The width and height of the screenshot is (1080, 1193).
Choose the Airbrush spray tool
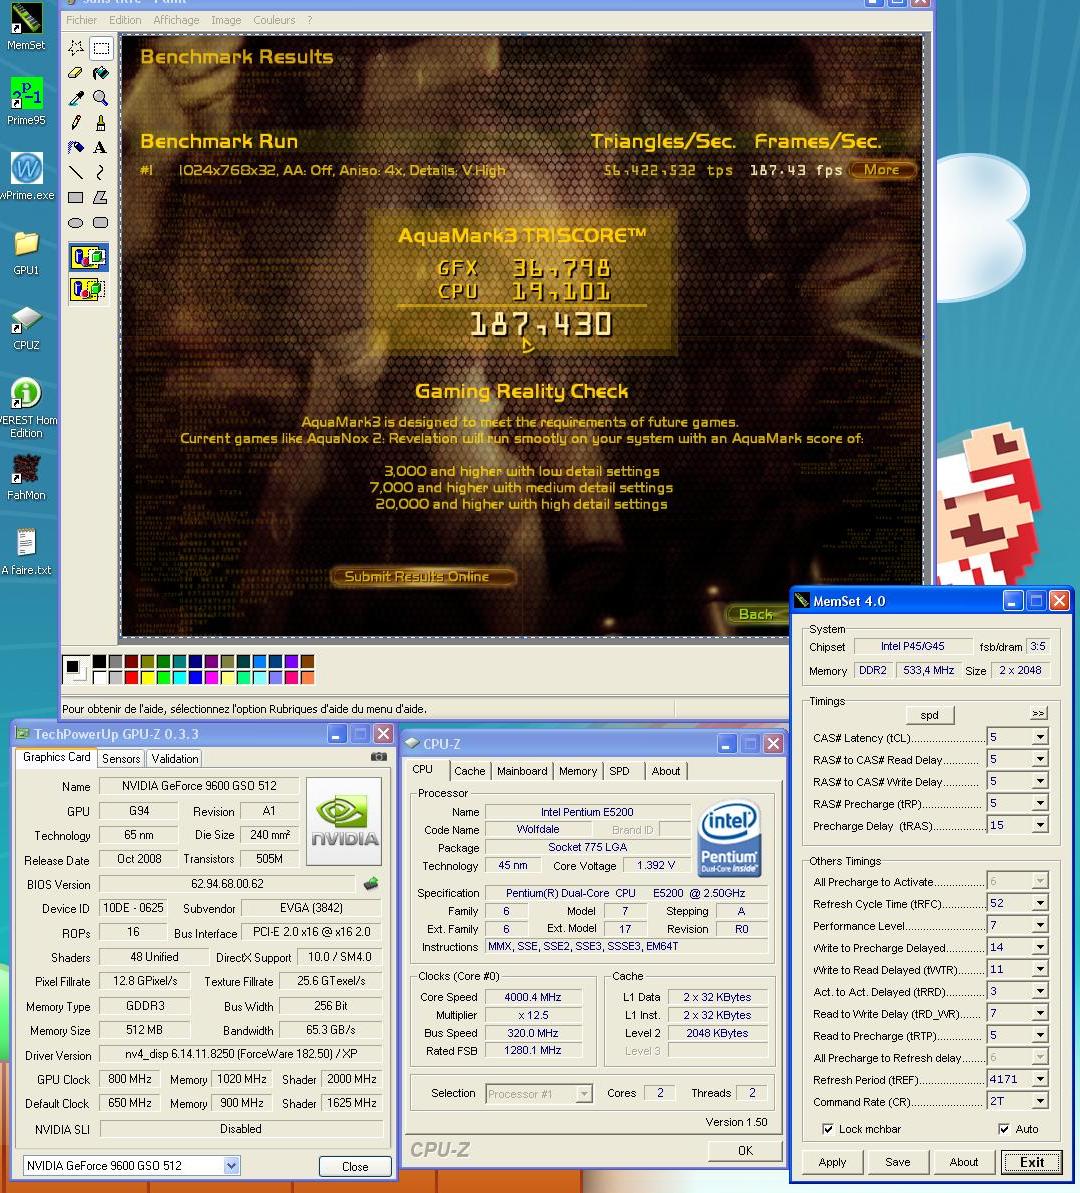[76, 148]
